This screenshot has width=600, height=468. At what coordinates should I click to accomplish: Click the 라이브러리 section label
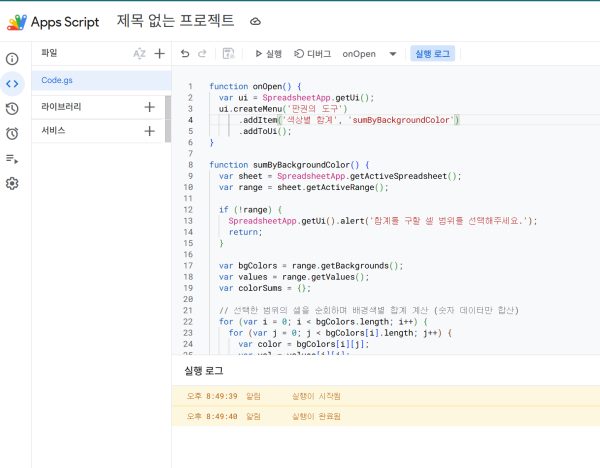61,107
